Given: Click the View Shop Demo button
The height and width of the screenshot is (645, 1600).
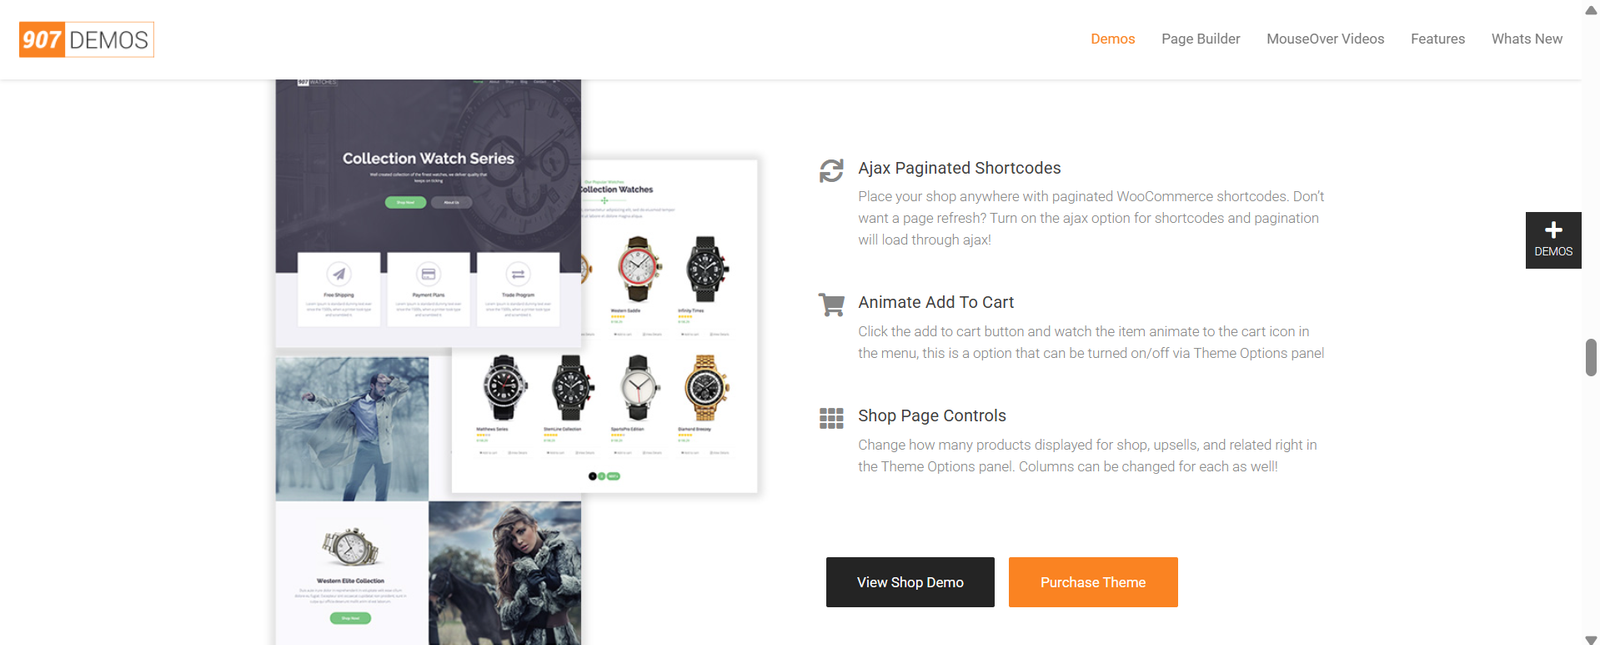Looking at the screenshot, I should 910,582.
